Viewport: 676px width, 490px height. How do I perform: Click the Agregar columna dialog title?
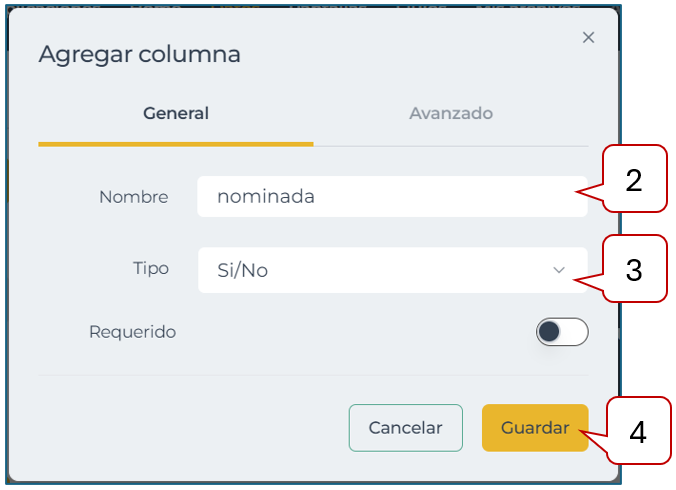pyautogui.click(x=140, y=54)
